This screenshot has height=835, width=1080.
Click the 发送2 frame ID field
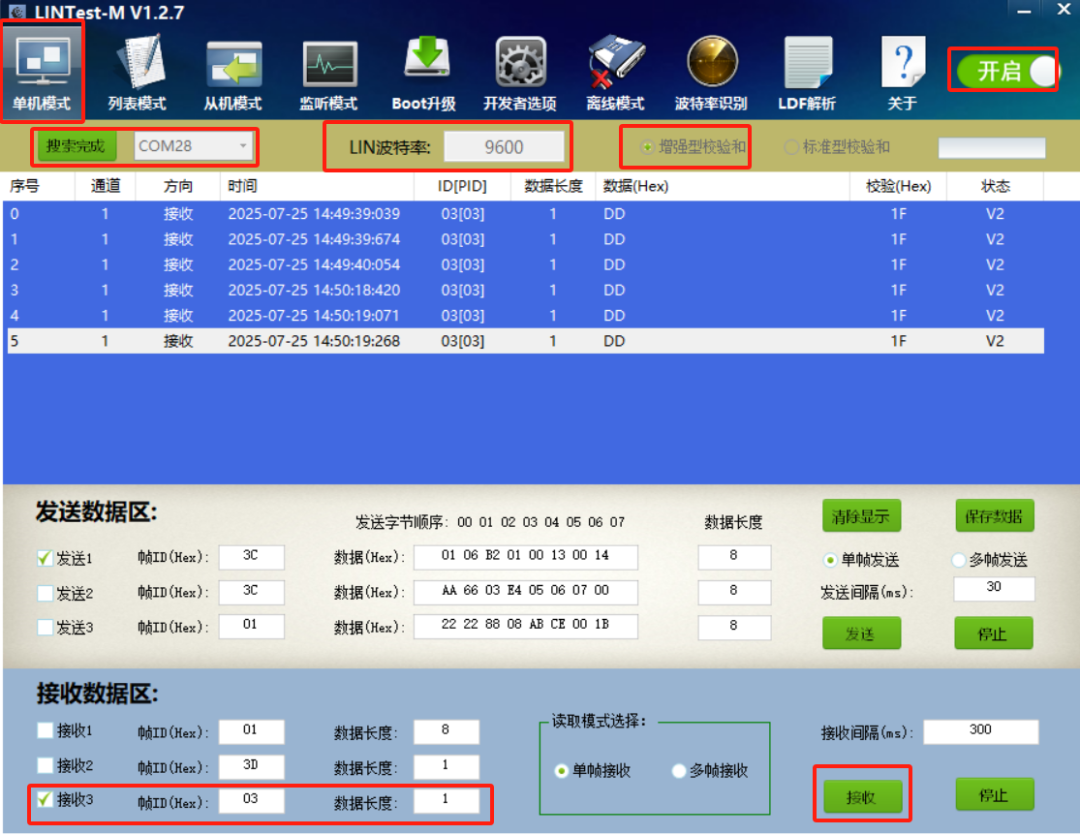pos(251,591)
